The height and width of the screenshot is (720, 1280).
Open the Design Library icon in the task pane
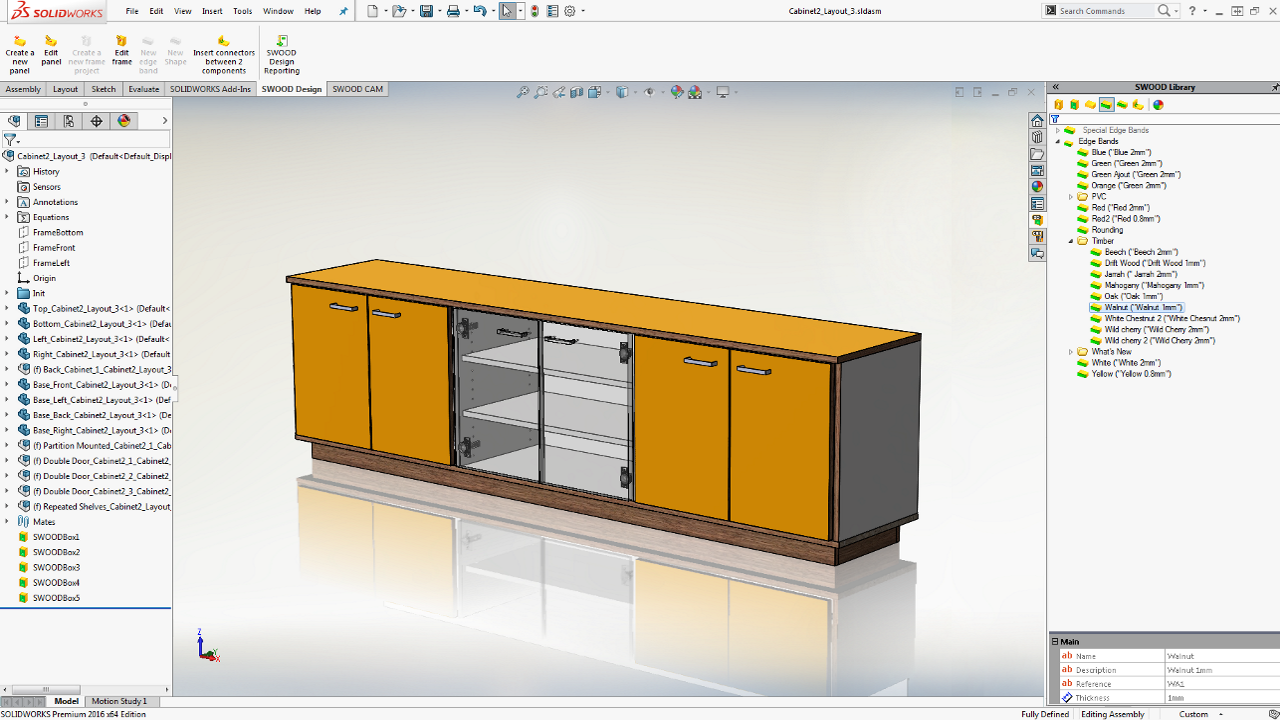coord(1037,137)
